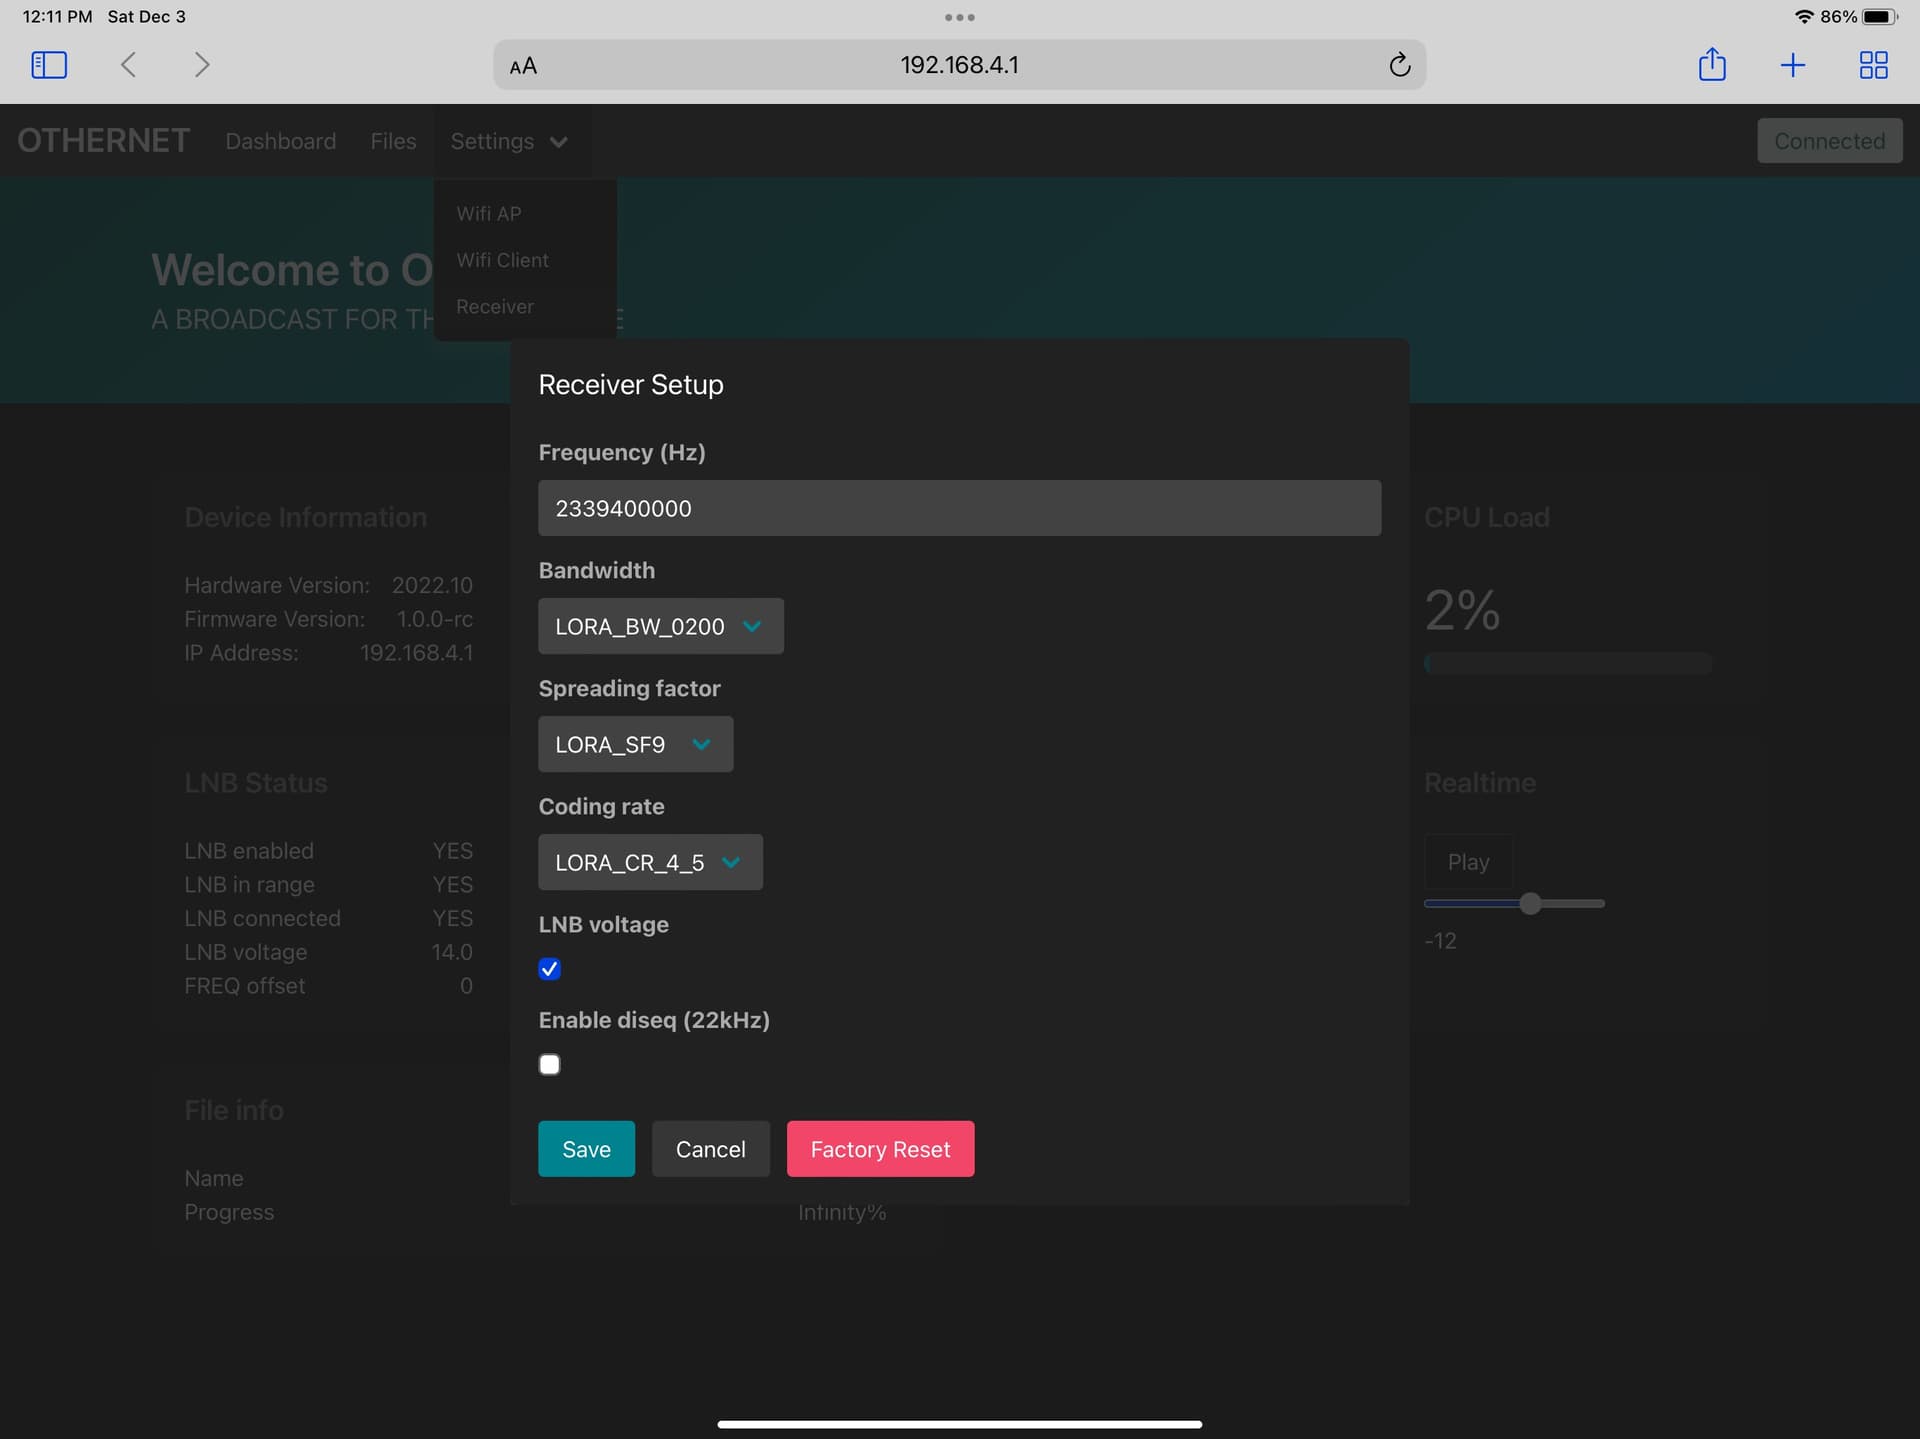Expand the Settings navigation menu
The height and width of the screenshot is (1439, 1920).
[x=509, y=141]
